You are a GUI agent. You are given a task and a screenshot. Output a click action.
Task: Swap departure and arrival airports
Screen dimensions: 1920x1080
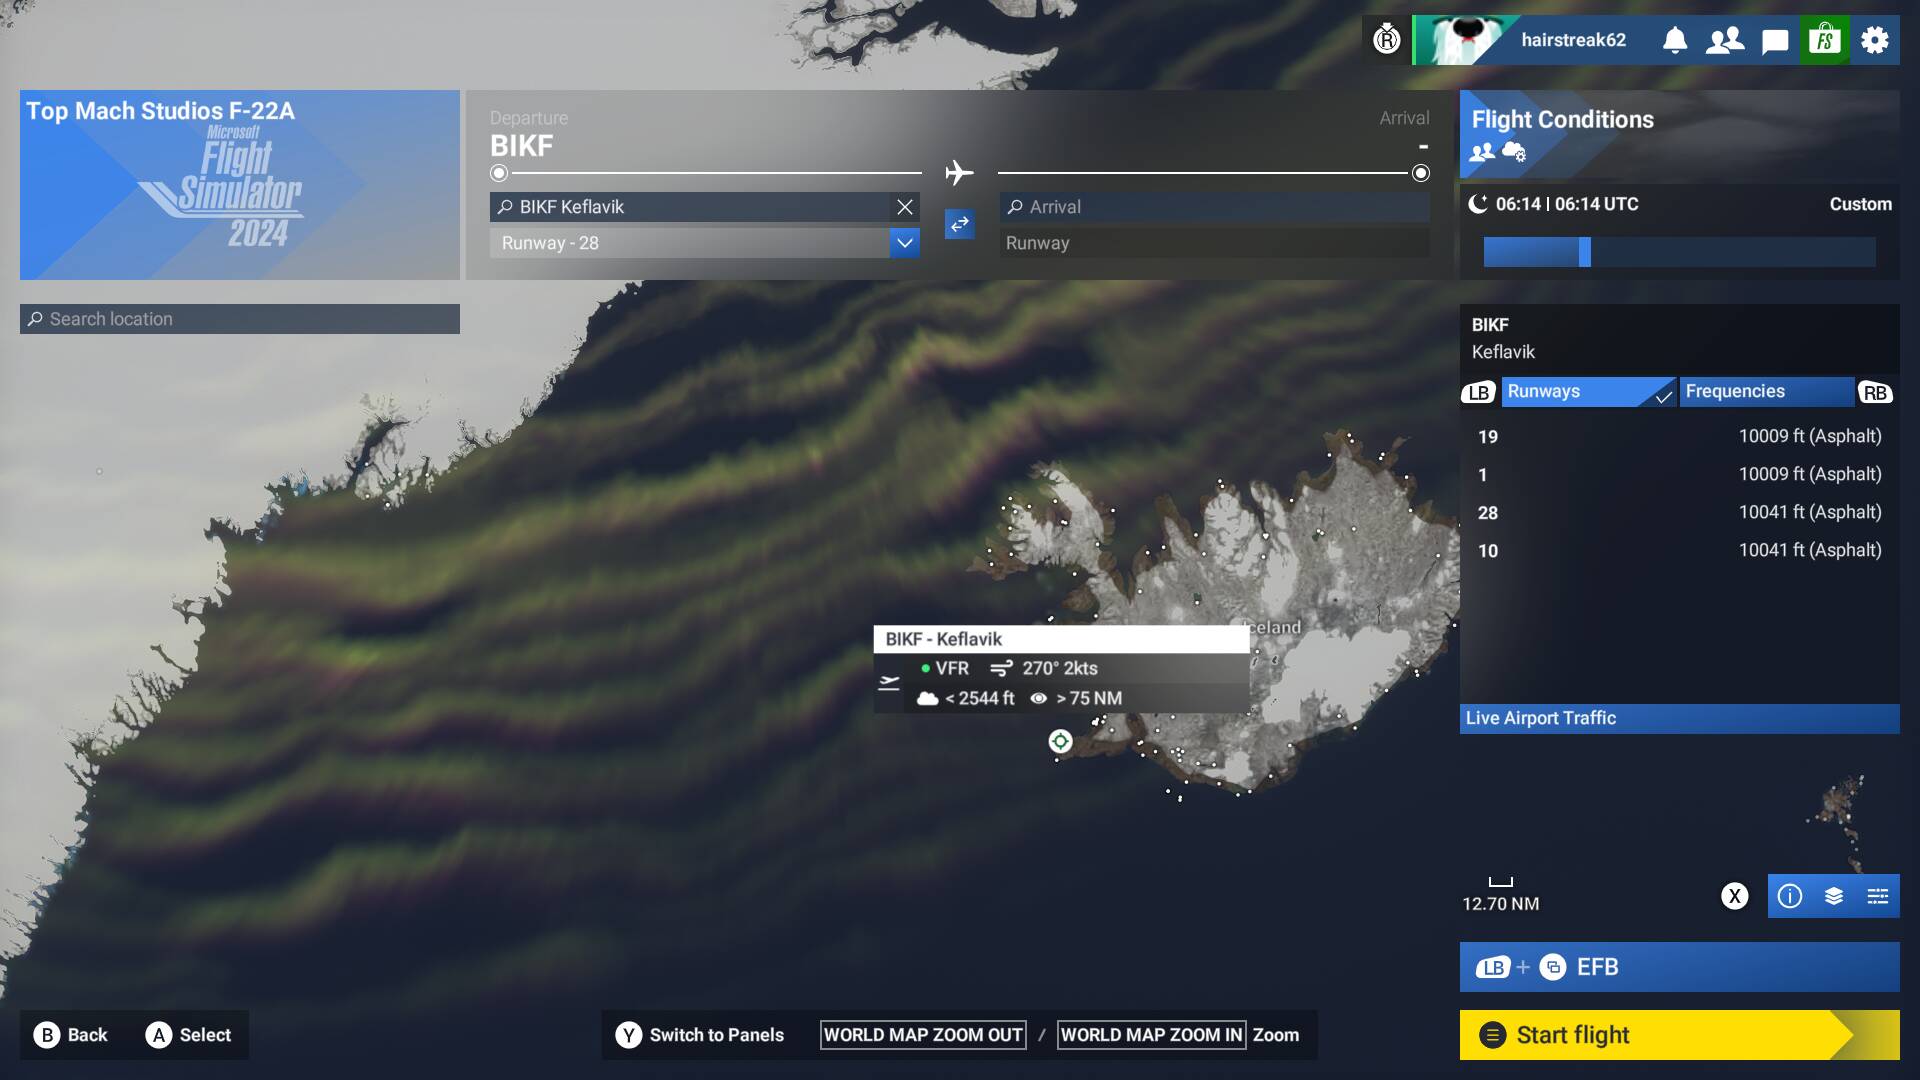(x=960, y=224)
